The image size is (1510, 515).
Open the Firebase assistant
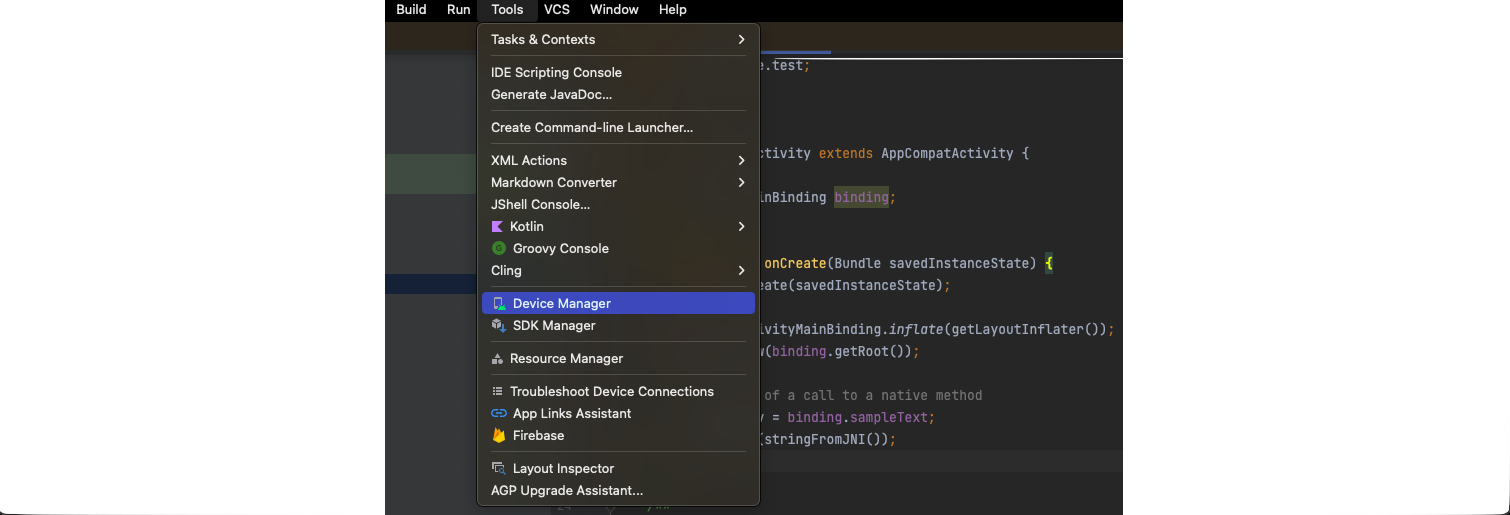pos(618,435)
